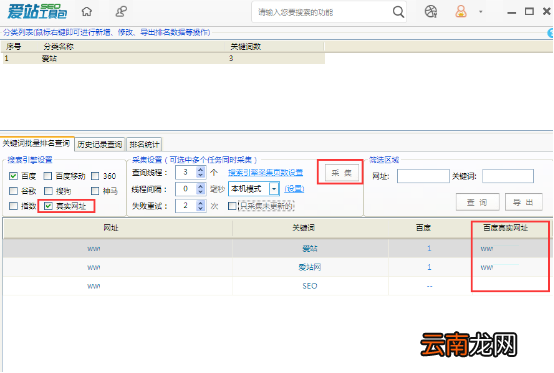554x373 pixels.
Task: Increase the 查询线程 value
Action: (x=201, y=170)
